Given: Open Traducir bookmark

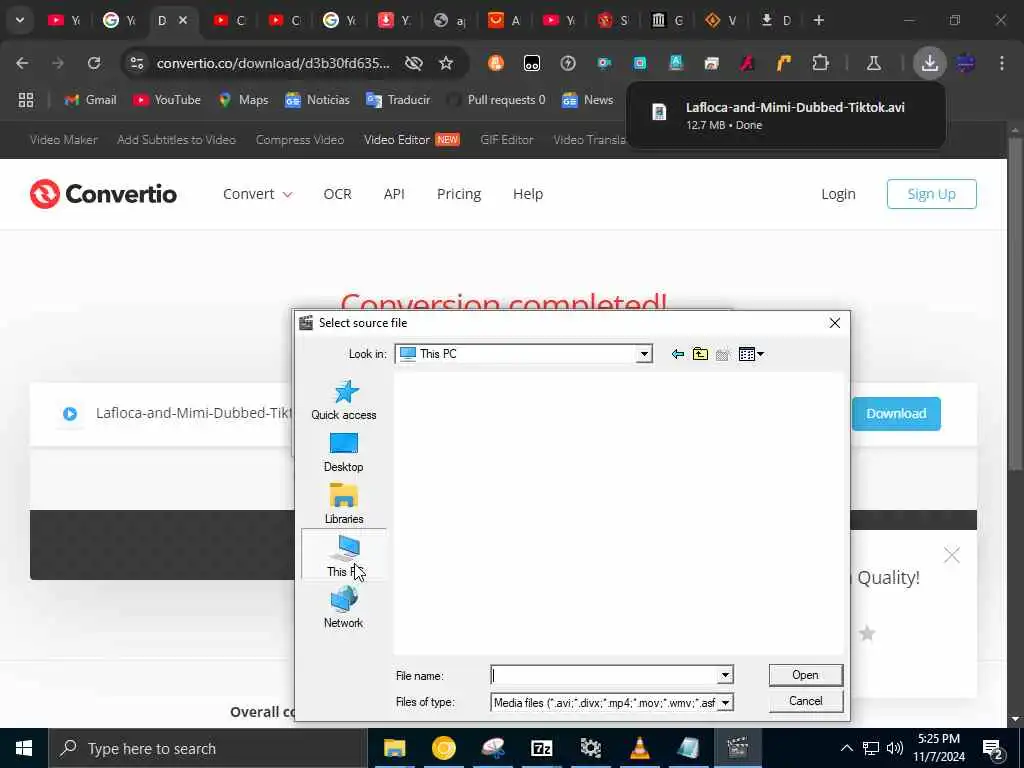Looking at the screenshot, I should tap(398, 100).
